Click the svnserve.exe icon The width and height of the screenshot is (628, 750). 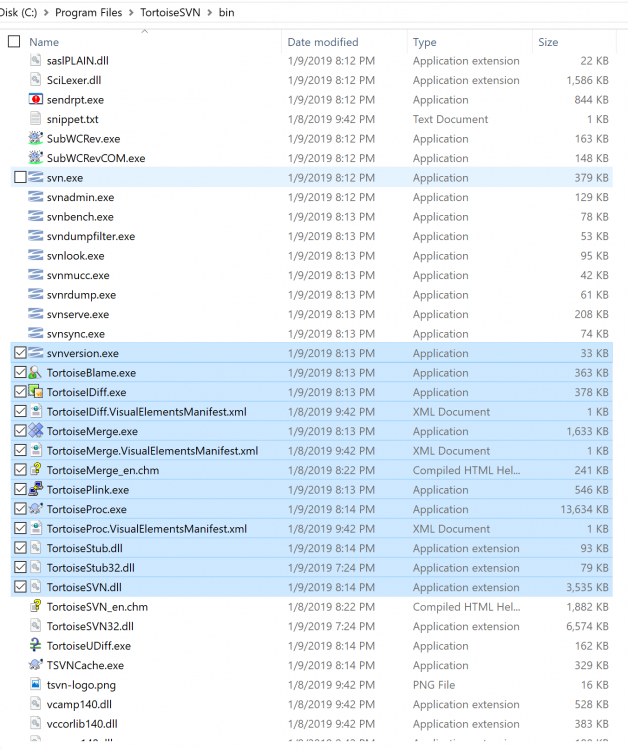(x=35, y=314)
